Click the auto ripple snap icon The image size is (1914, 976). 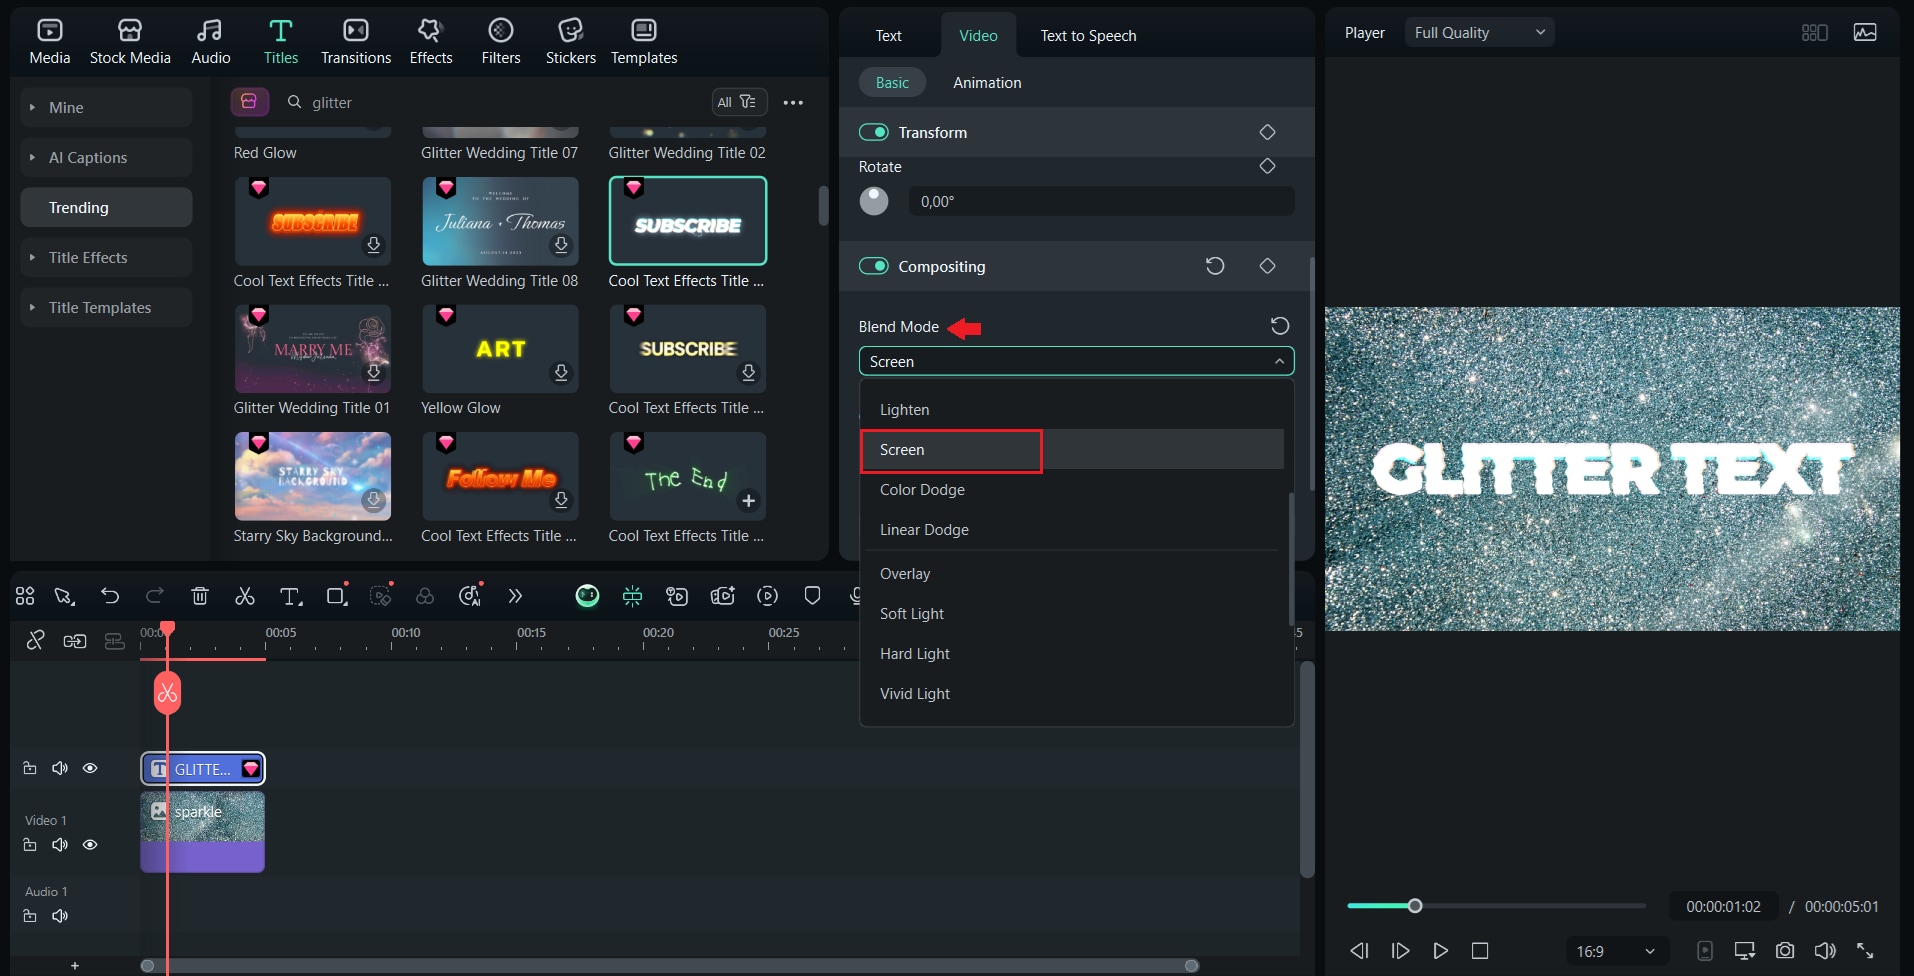[632, 596]
